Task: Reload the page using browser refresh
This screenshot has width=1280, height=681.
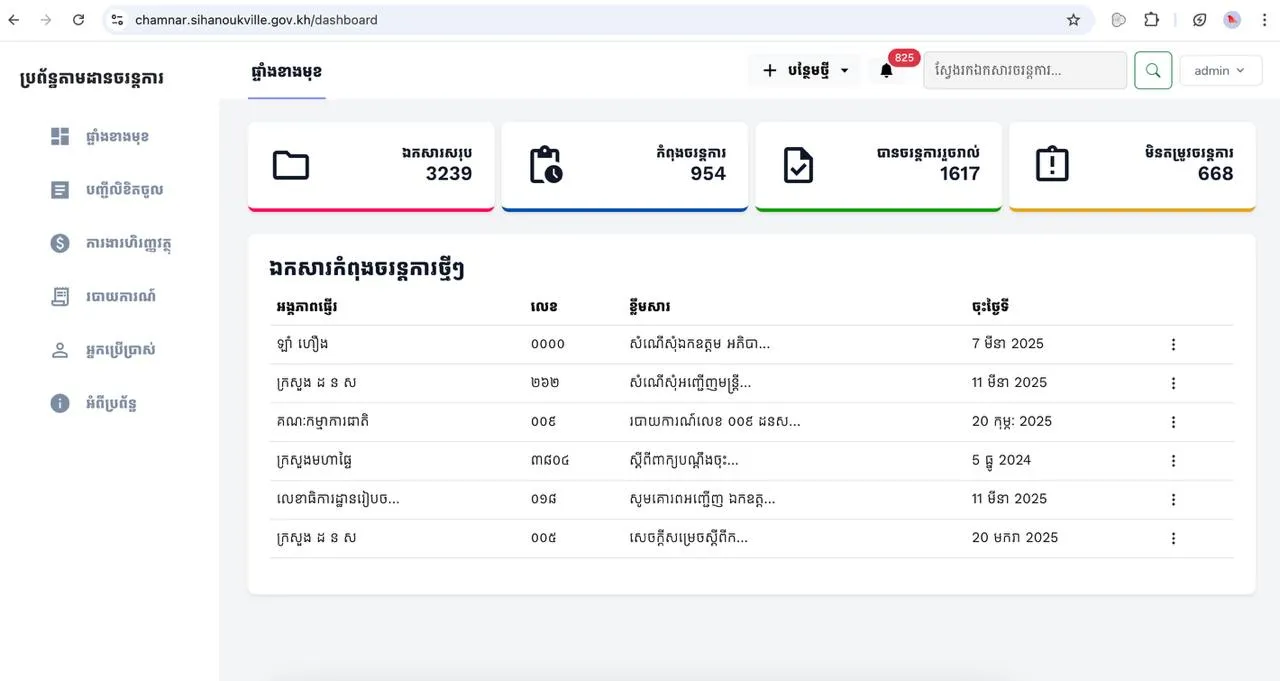Action: pyautogui.click(x=78, y=20)
